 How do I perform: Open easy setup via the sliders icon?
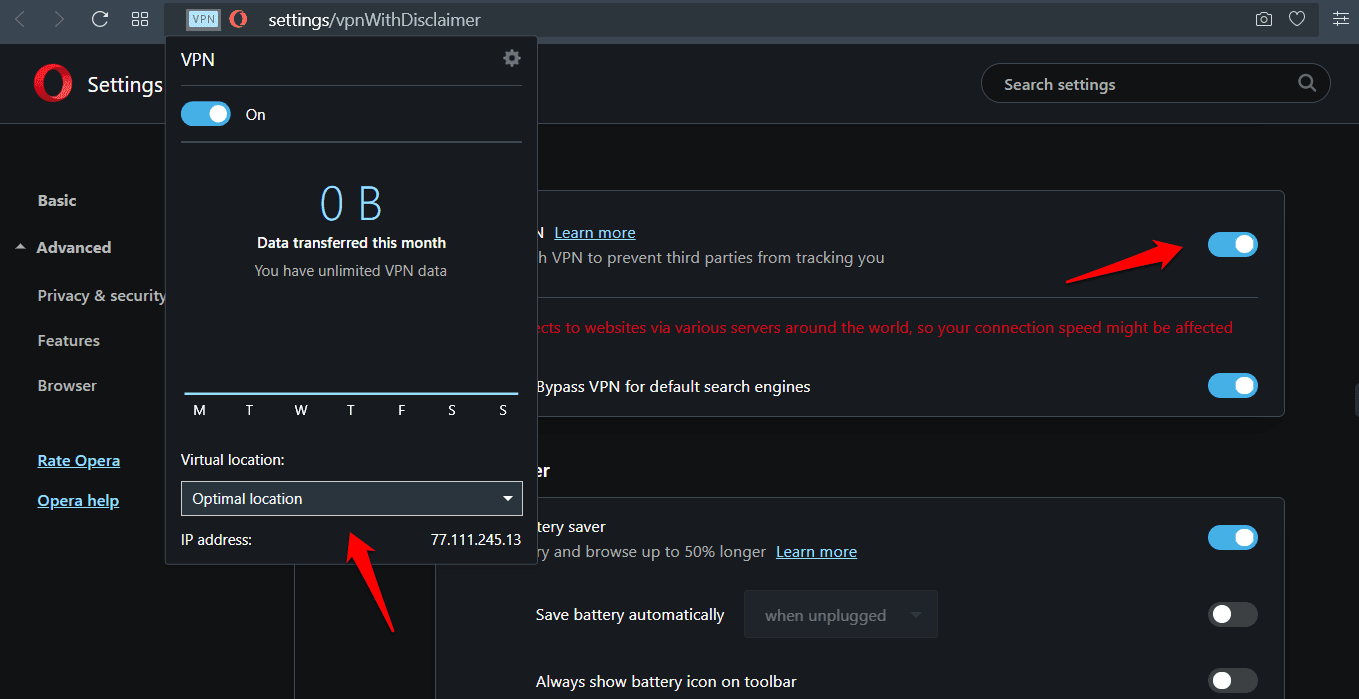(x=1340, y=18)
